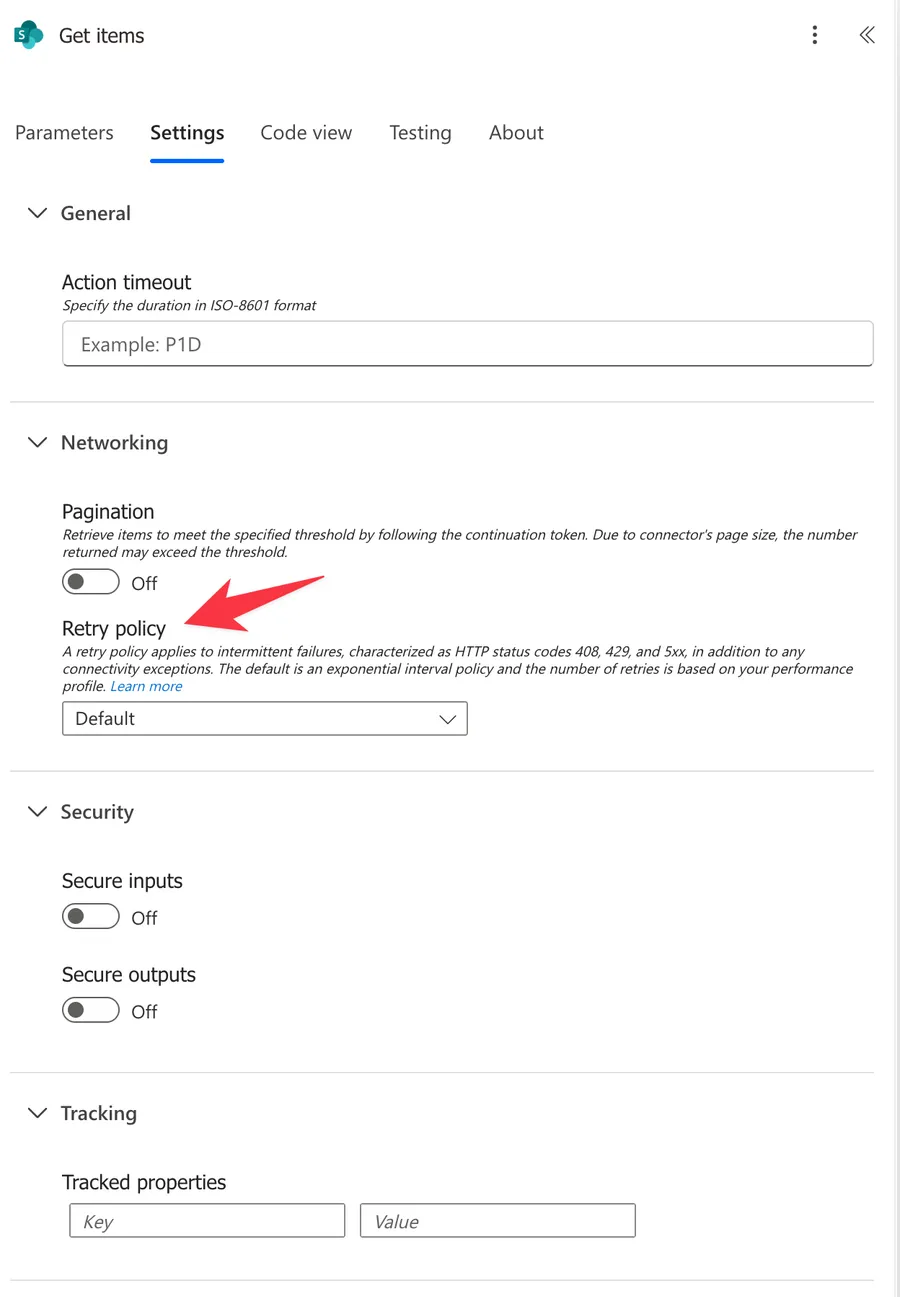Image resolution: width=900 pixels, height=1297 pixels.
Task: Enable Secure outputs
Action: pyautogui.click(x=90, y=1010)
